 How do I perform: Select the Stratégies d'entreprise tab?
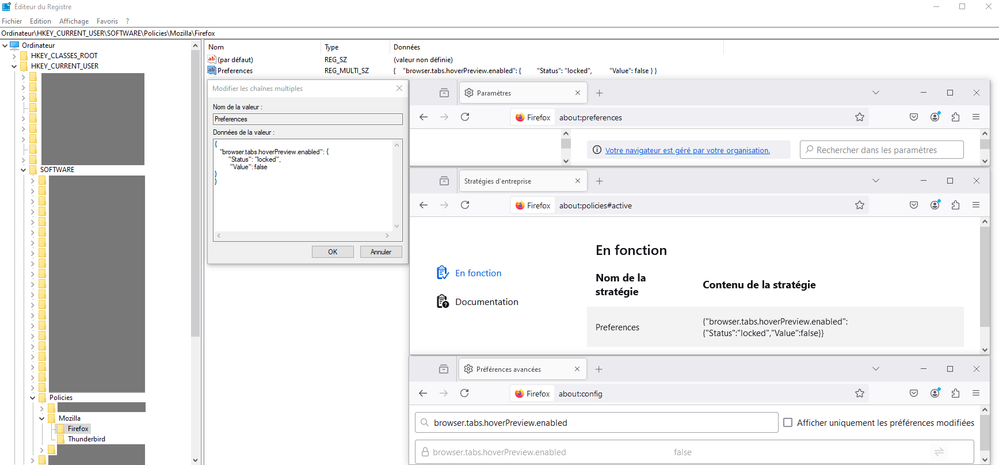click(522, 181)
